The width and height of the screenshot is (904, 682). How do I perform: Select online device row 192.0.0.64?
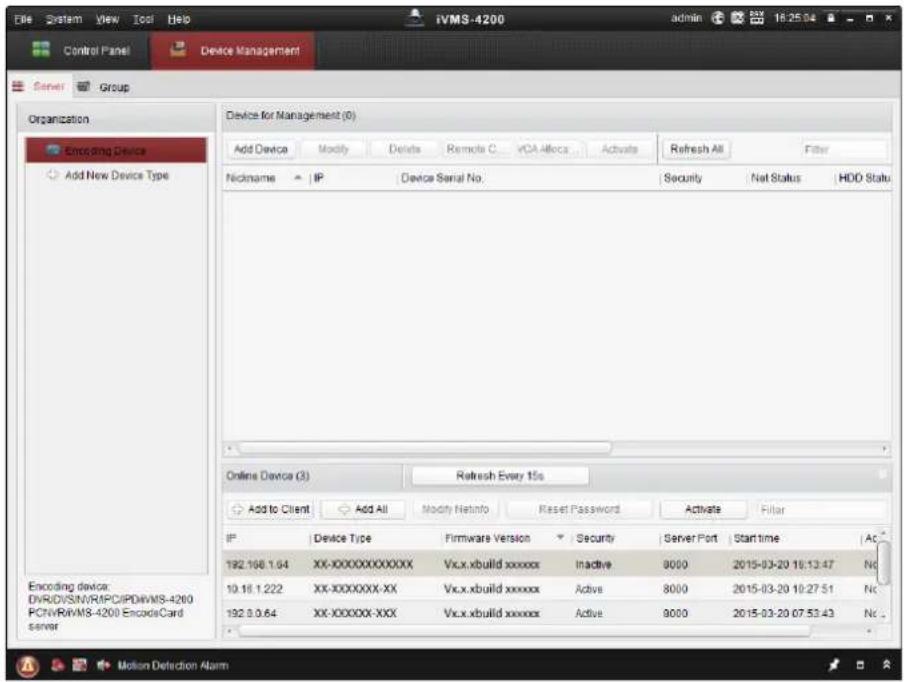coord(551,613)
